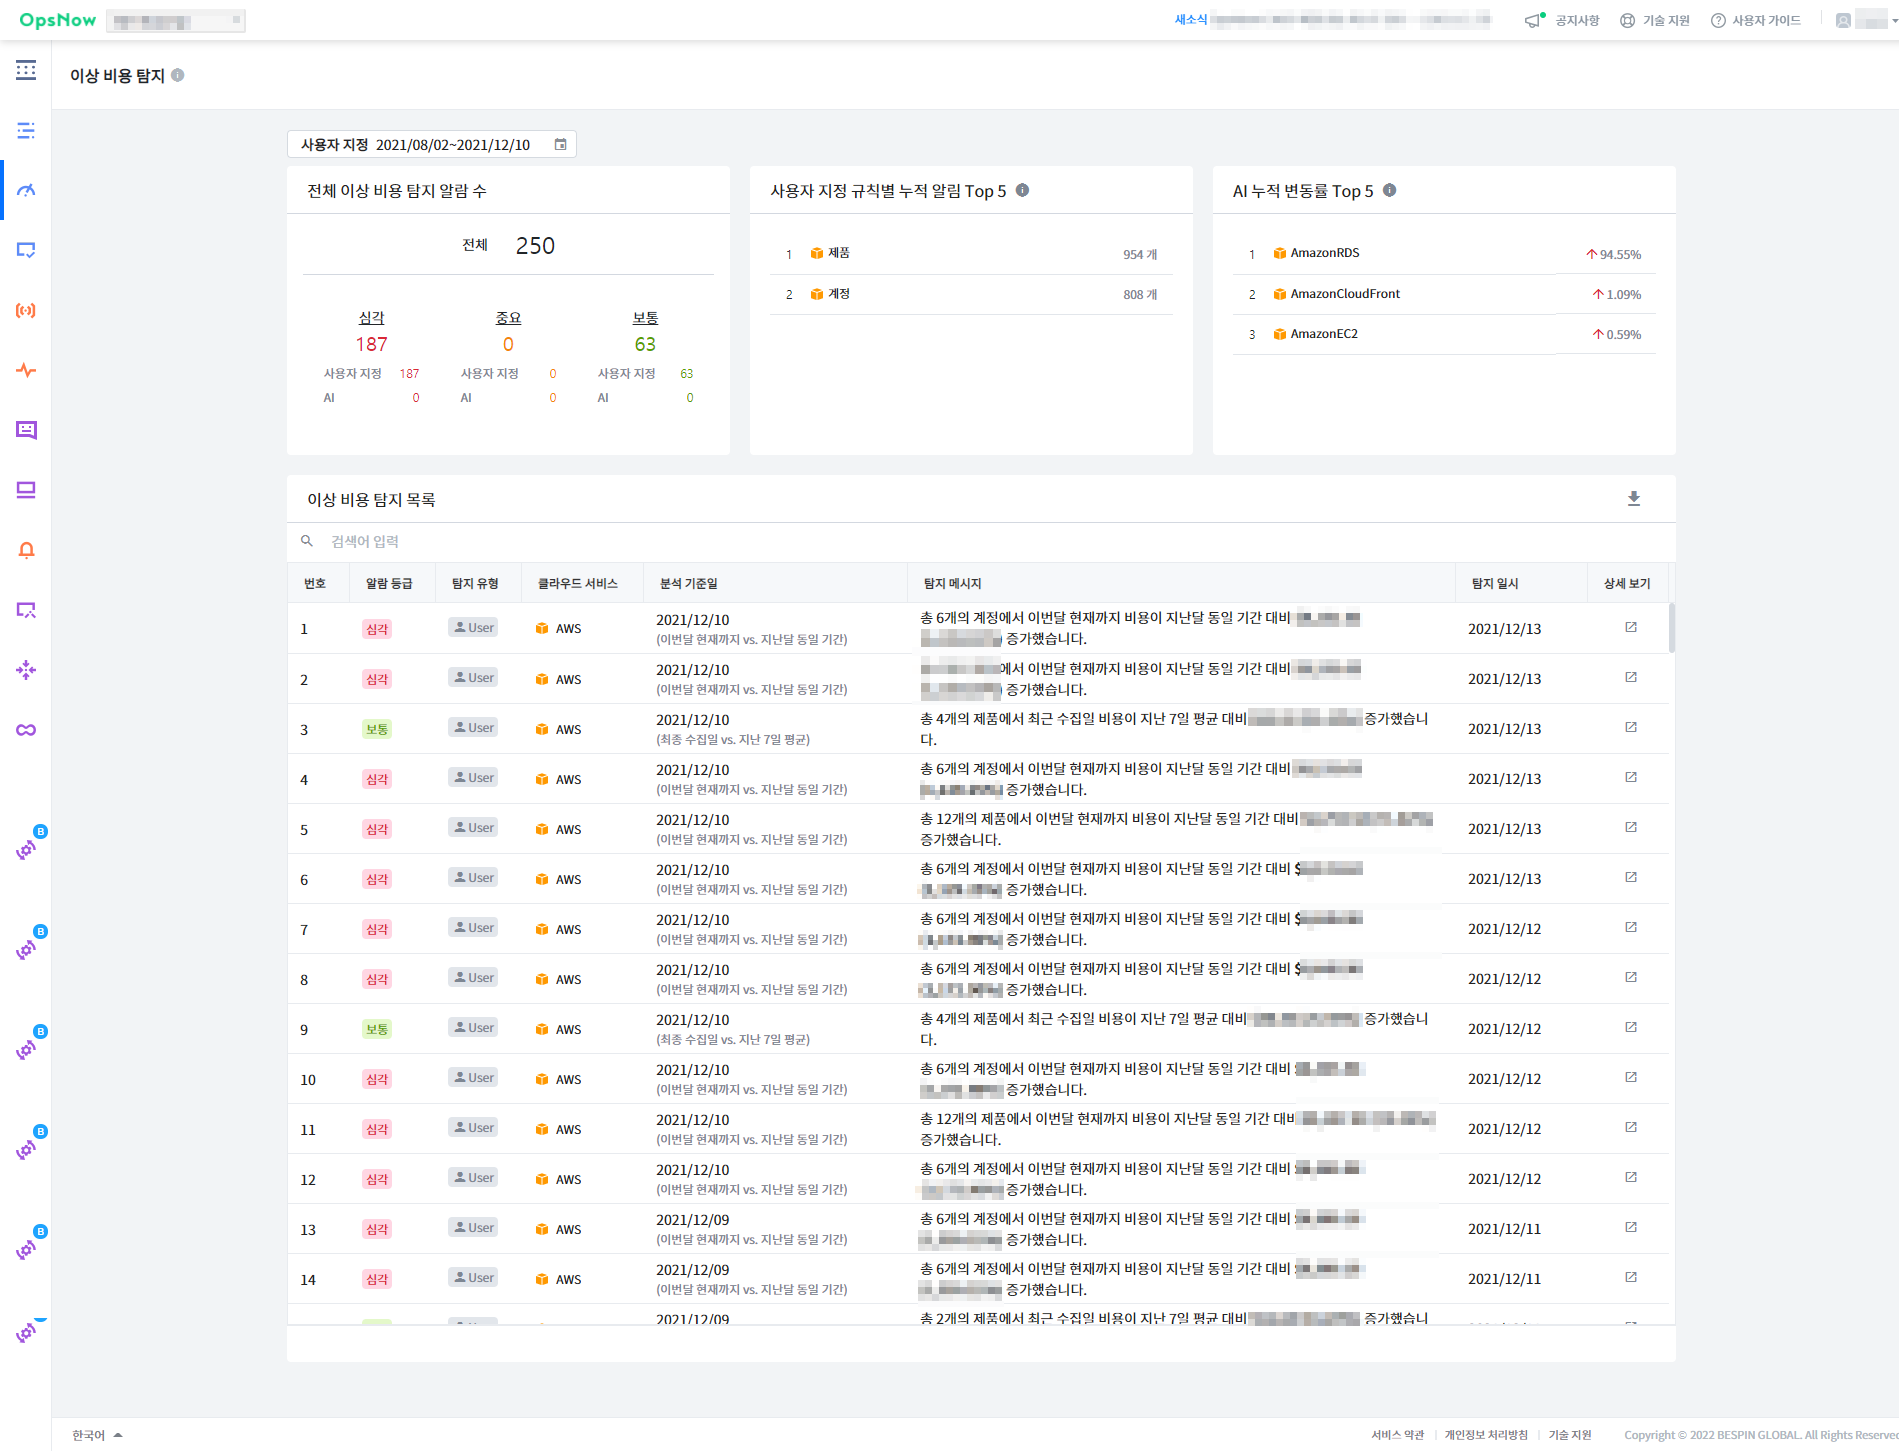Open detail view for row 1
1899x1451 pixels.
pos(1630,628)
